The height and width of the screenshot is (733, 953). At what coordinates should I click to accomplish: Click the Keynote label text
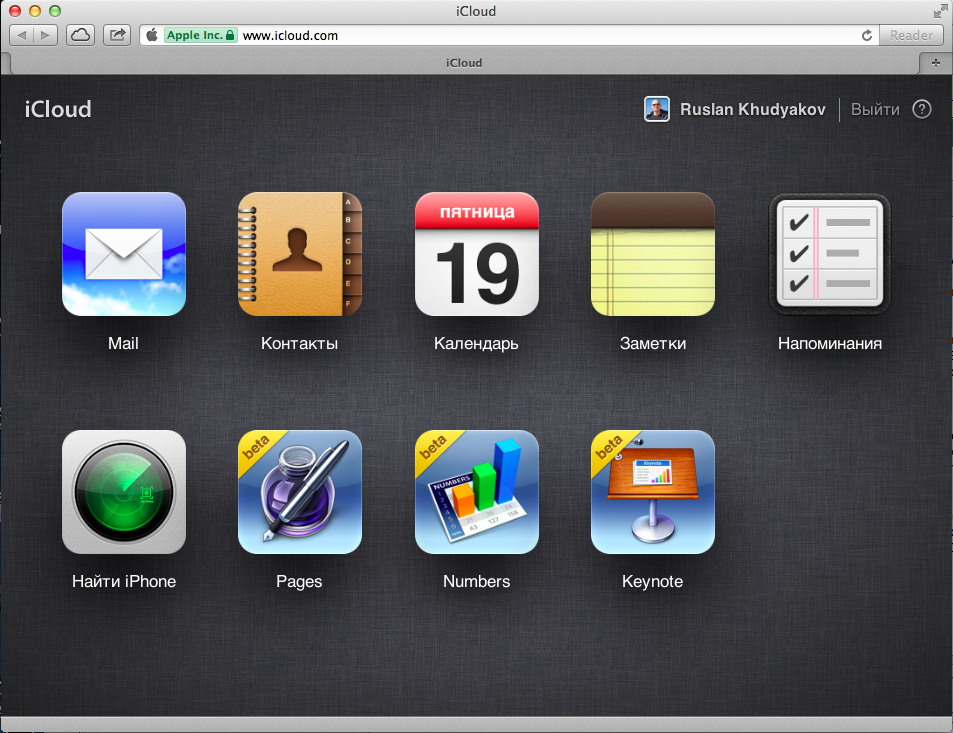point(652,582)
